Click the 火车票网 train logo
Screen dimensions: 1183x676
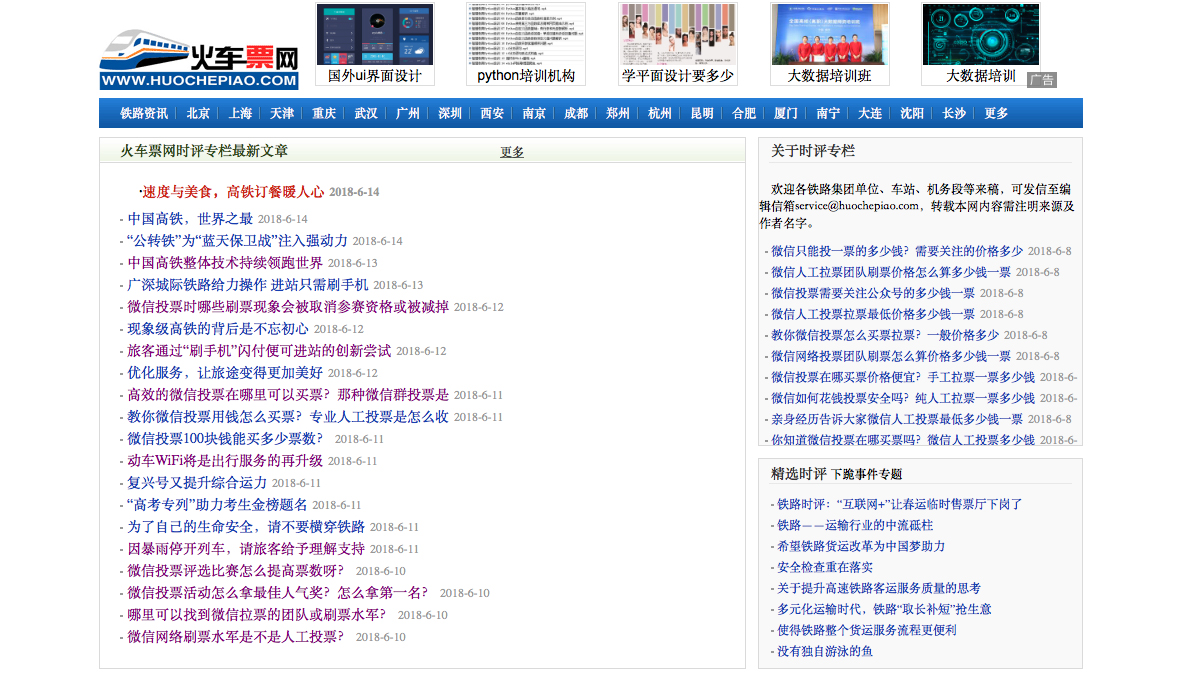(199, 59)
